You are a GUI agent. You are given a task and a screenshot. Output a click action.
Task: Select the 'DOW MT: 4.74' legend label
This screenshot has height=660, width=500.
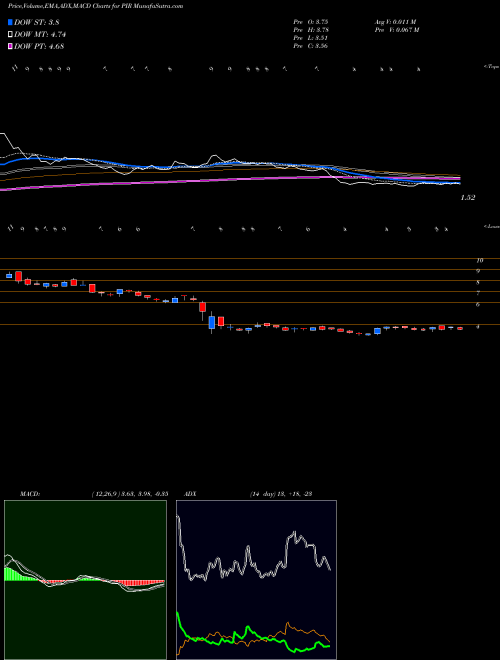[x=40, y=35]
